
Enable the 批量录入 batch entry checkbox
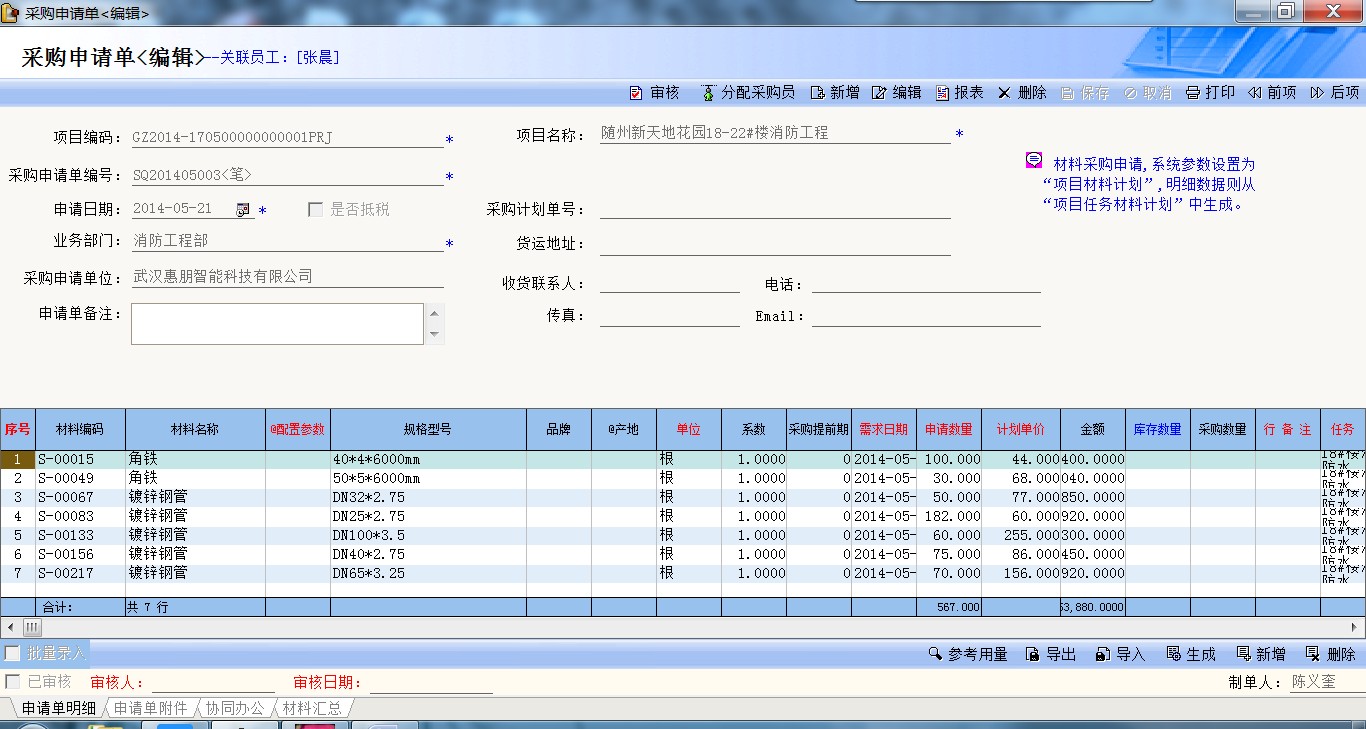13,653
